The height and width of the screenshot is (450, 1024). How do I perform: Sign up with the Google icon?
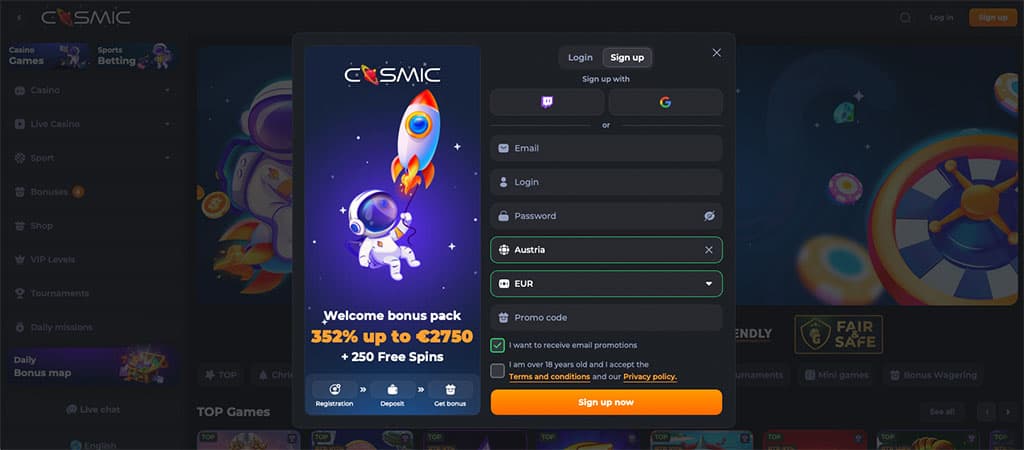click(665, 103)
